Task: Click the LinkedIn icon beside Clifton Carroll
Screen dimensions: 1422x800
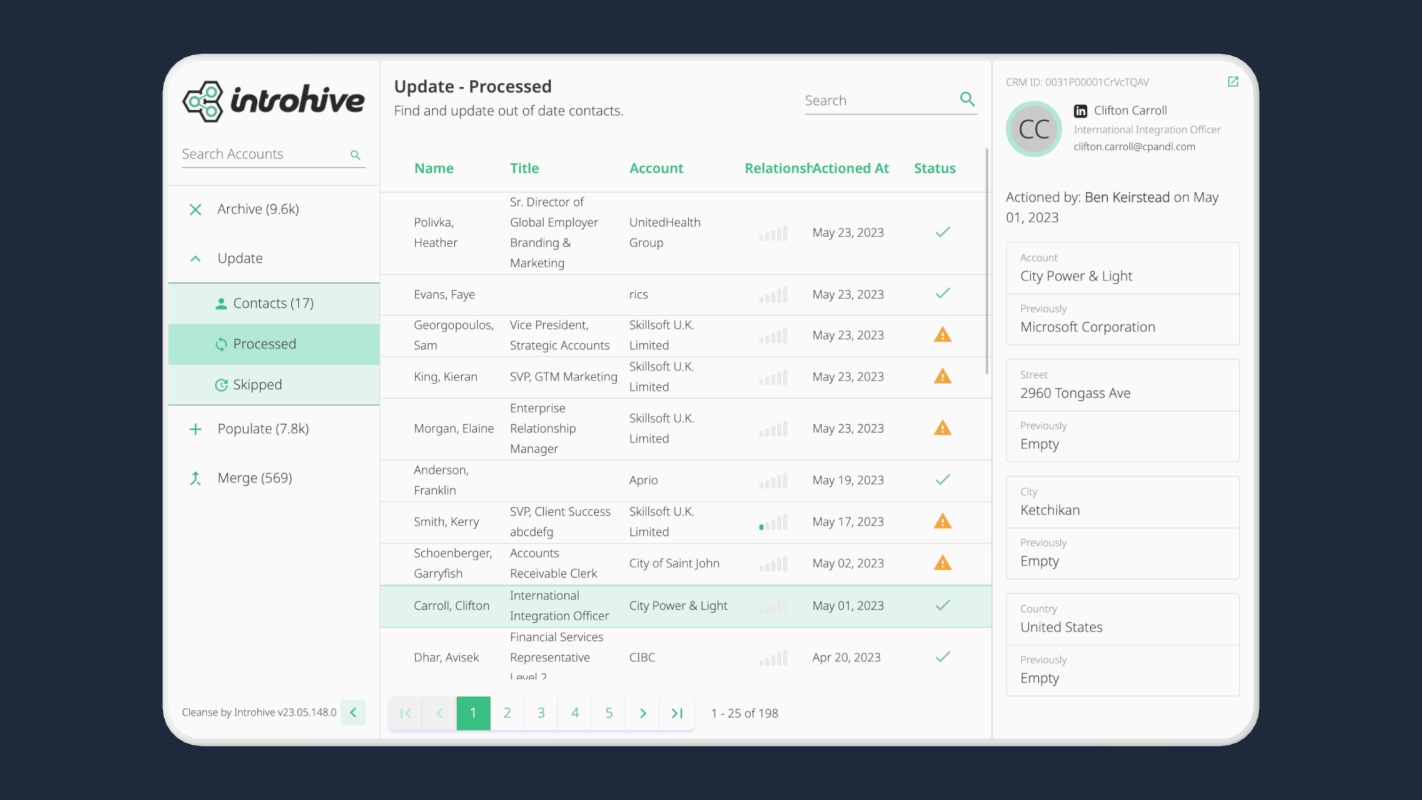Action: [1080, 111]
